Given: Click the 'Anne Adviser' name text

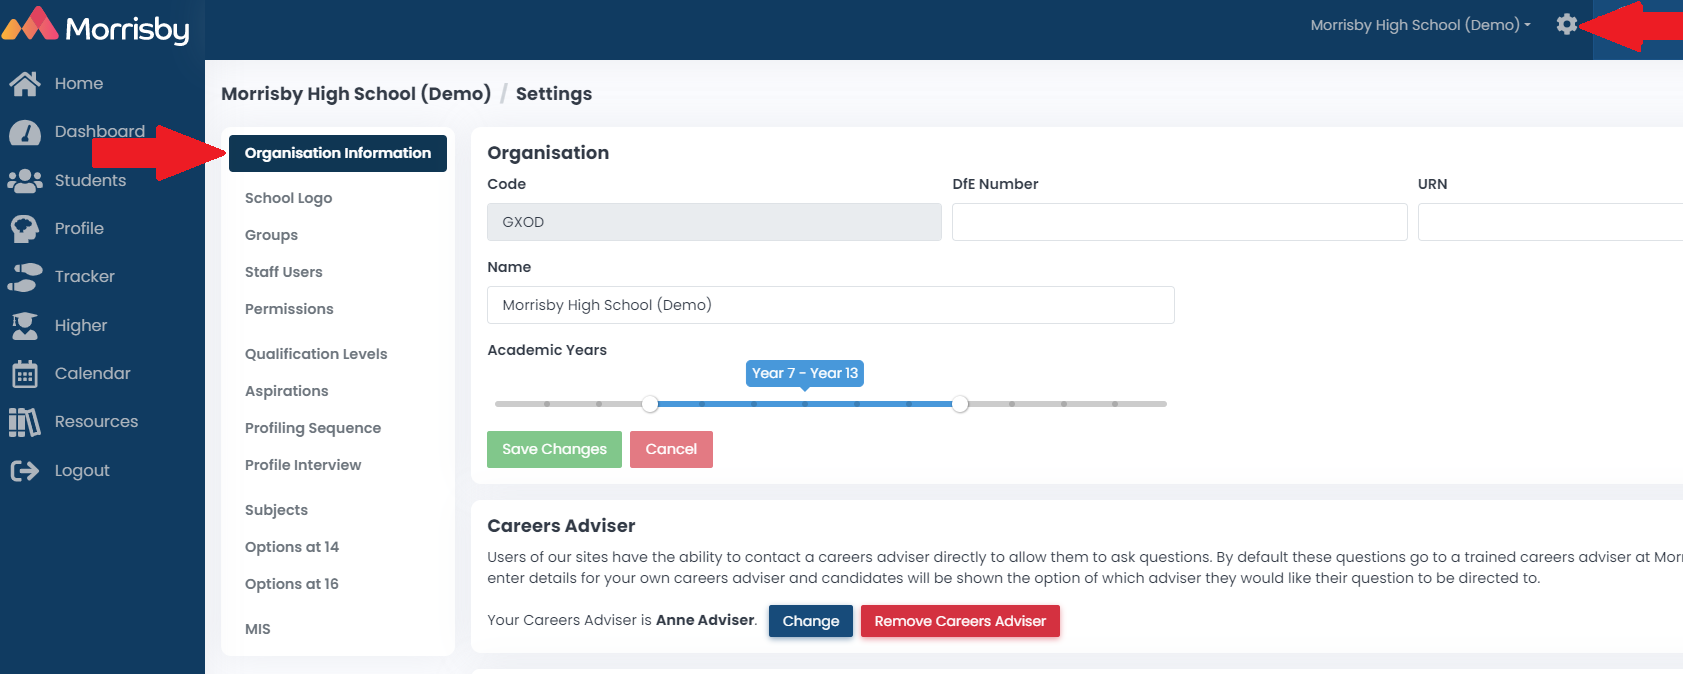Looking at the screenshot, I should (x=705, y=620).
